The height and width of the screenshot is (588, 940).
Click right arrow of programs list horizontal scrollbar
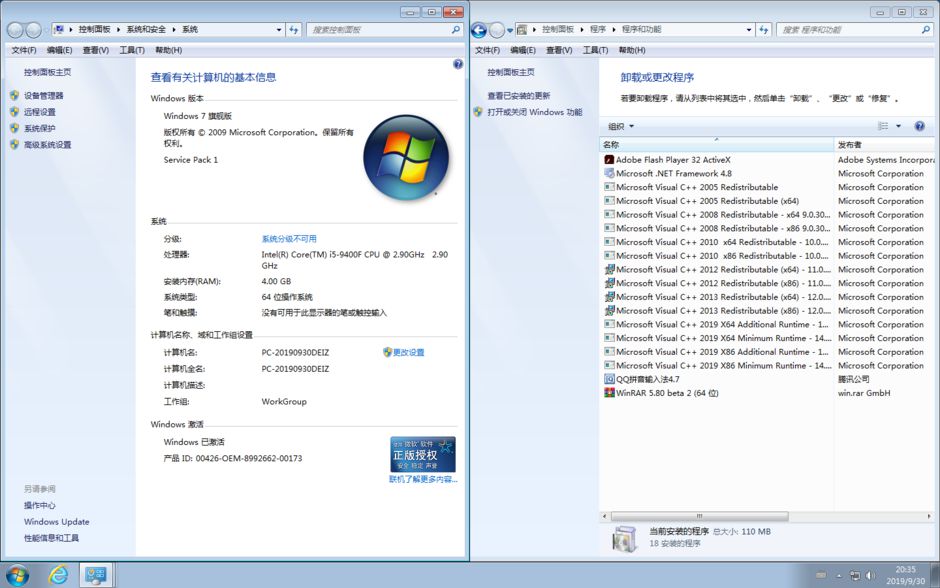click(x=929, y=516)
